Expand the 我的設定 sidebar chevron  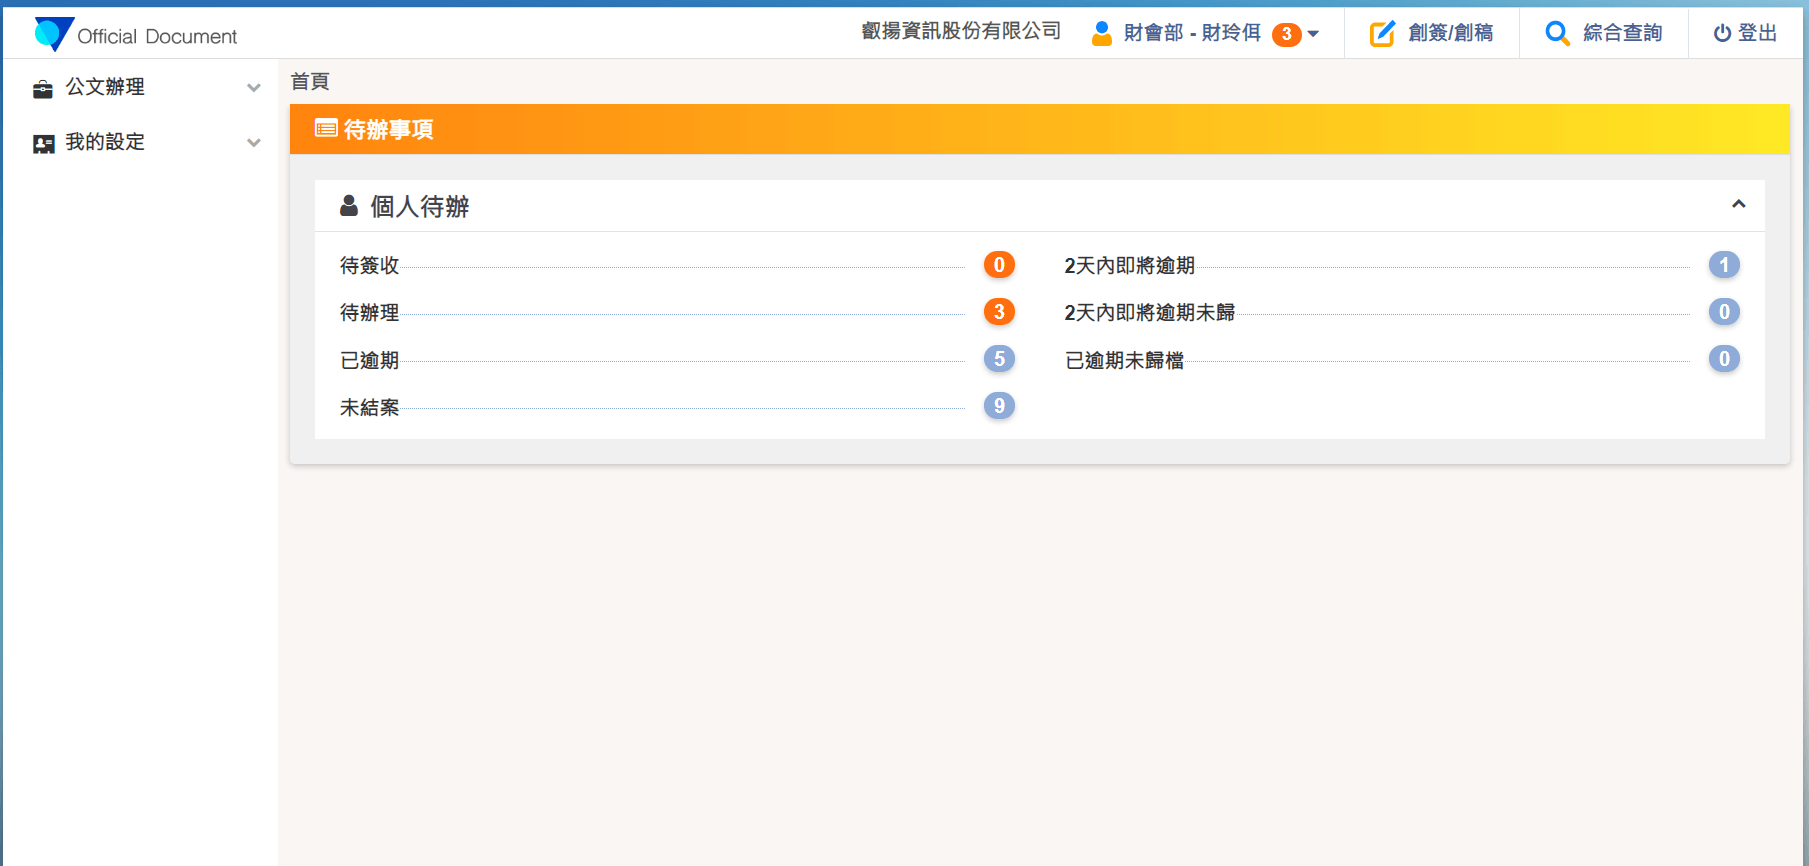tap(254, 143)
